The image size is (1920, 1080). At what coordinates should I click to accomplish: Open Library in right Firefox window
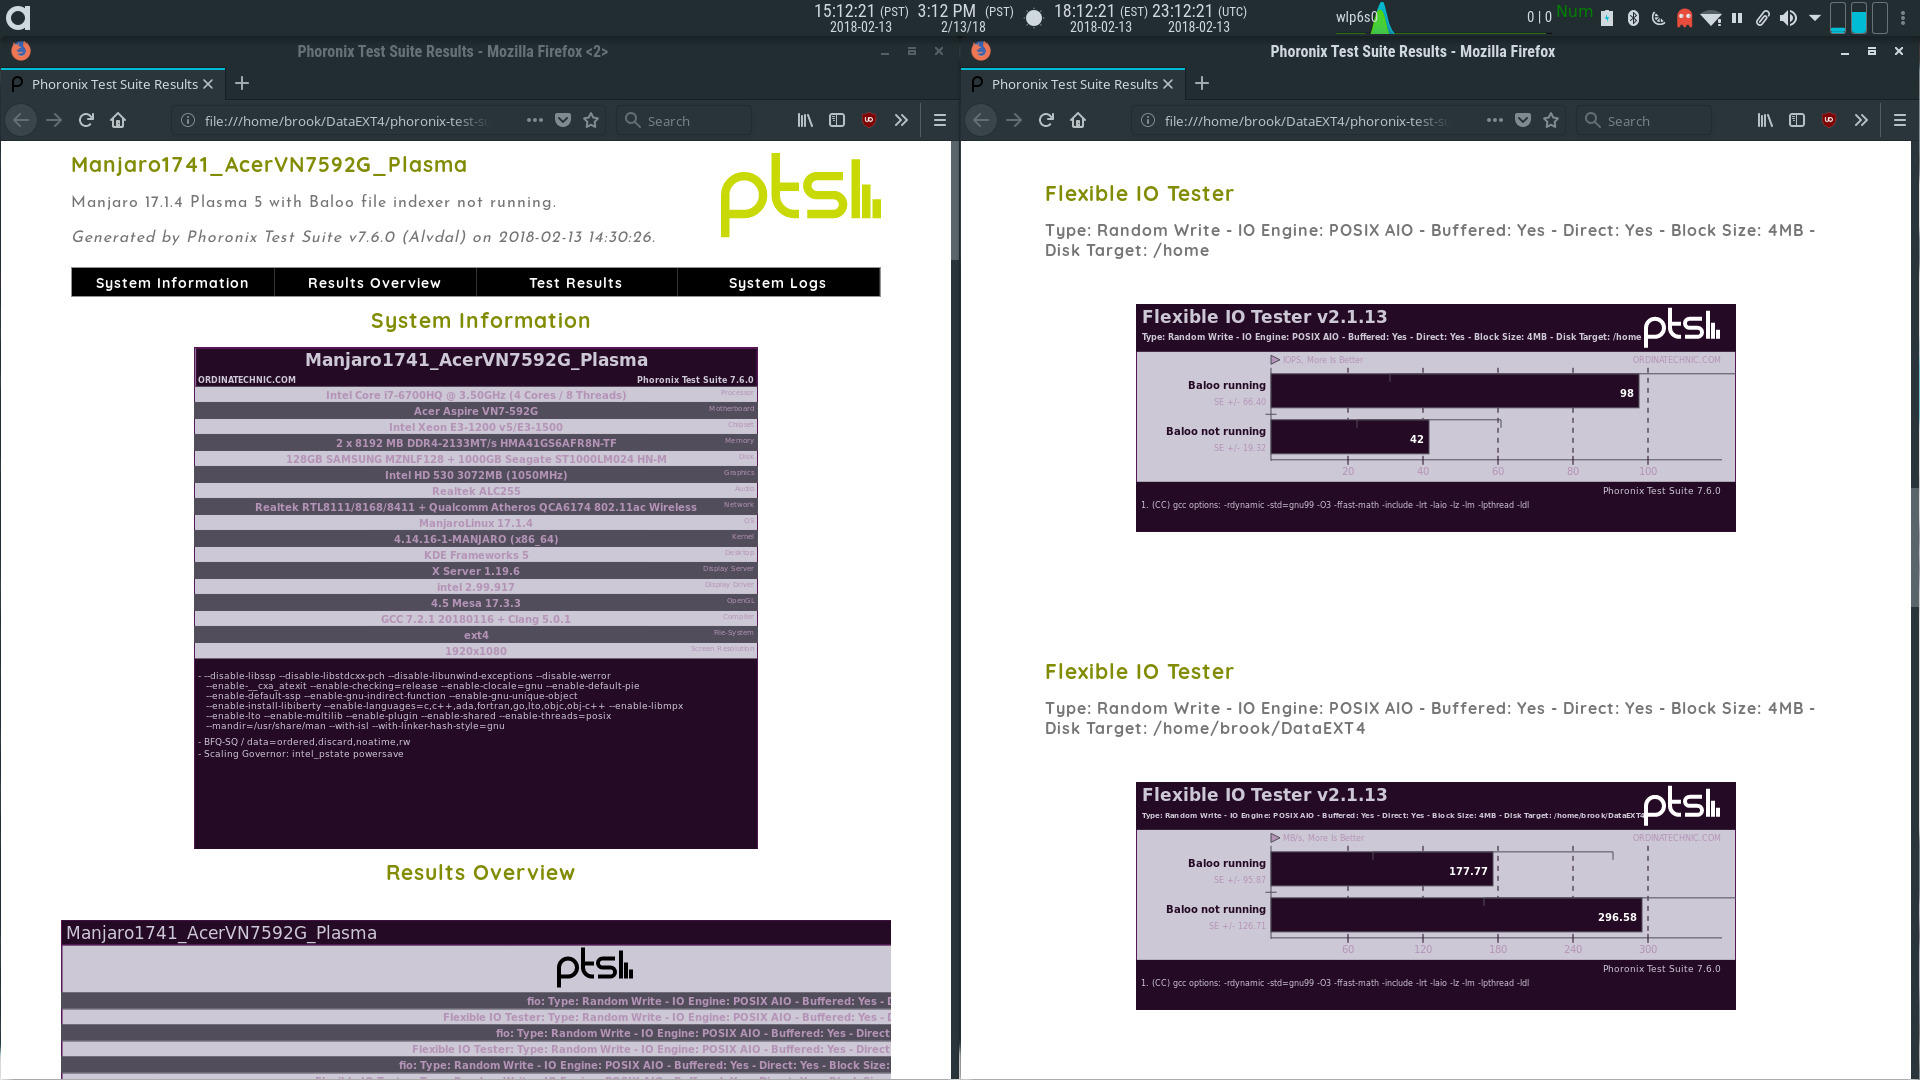pyautogui.click(x=1765, y=120)
